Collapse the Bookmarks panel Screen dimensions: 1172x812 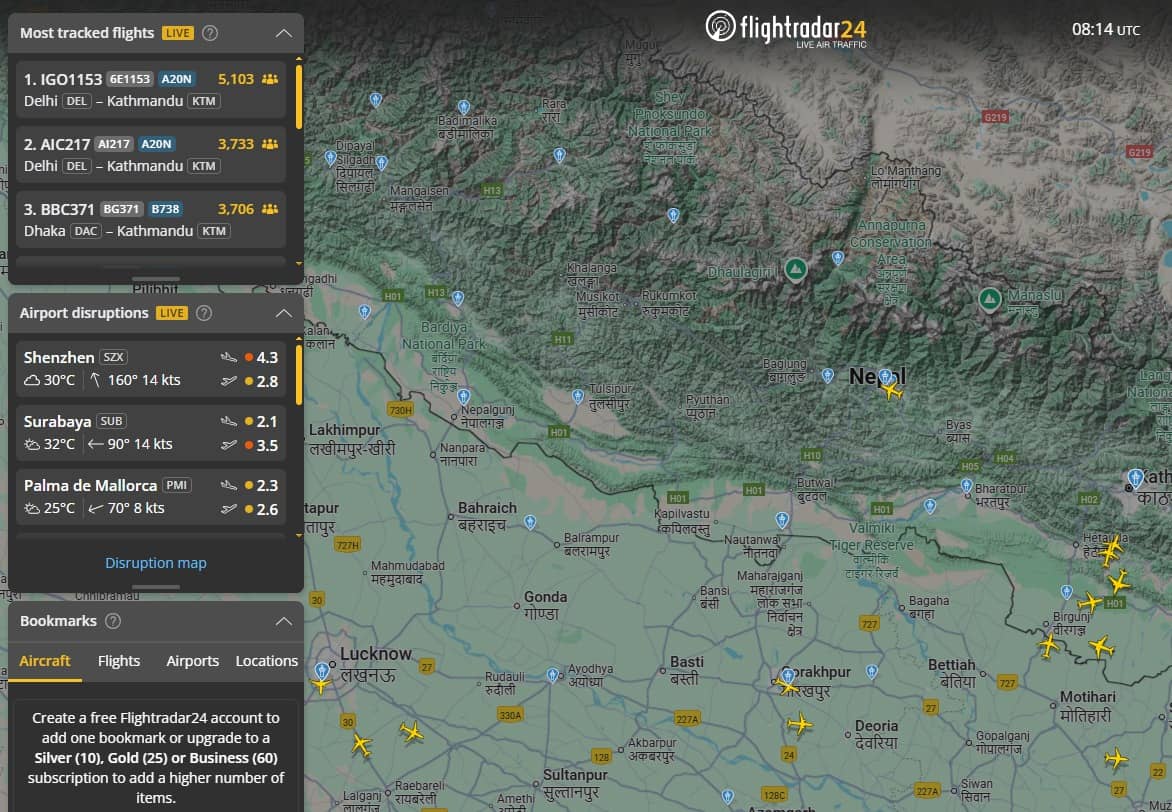(x=284, y=621)
